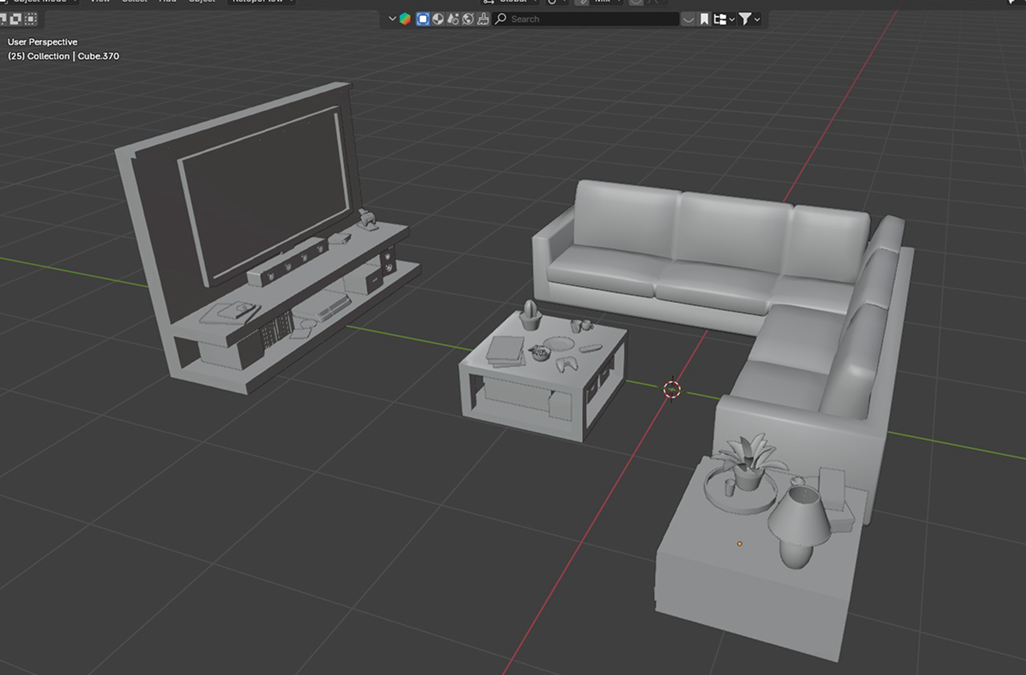Toggle the blue highlighted object filter icon
Screen dimensions: 1026x675
click(423, 19)
